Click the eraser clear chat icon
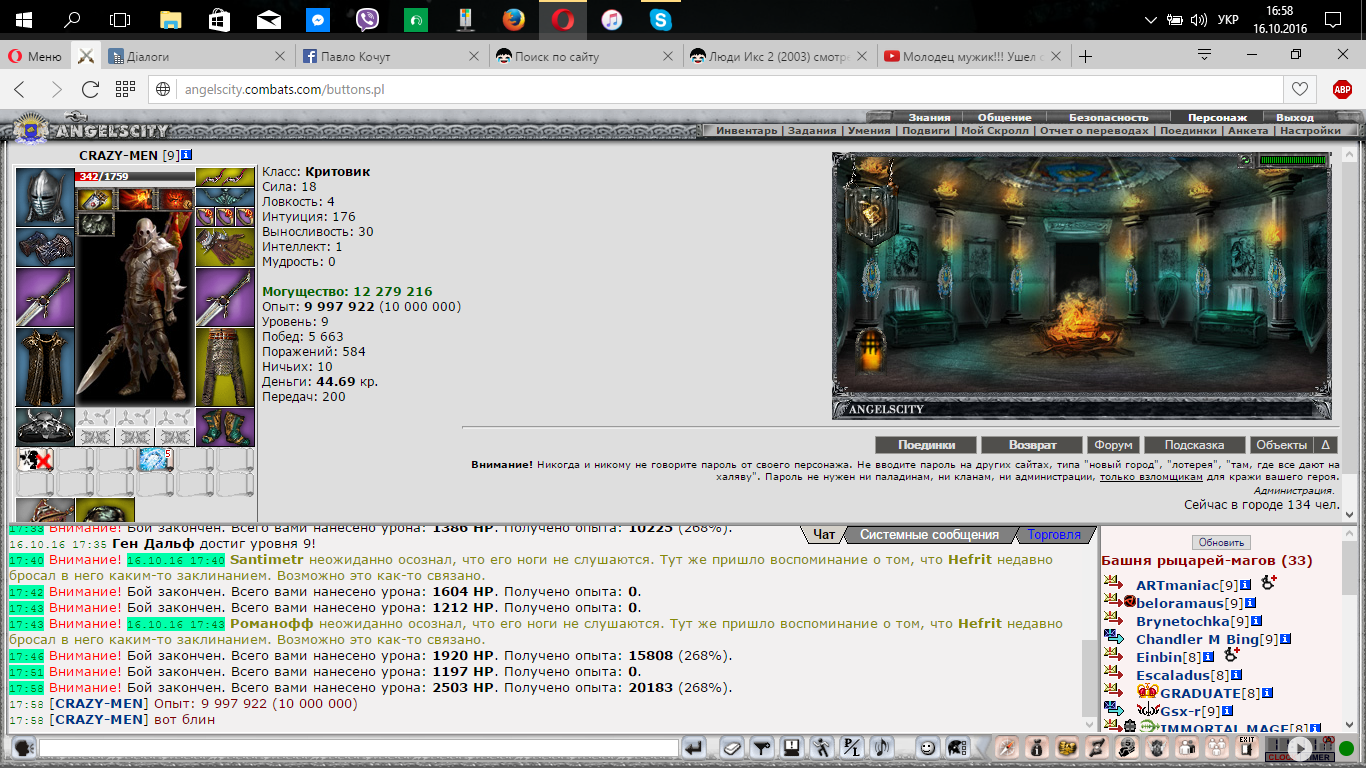This screenshot has width=1366, height=768. pyautogui.click(x=732, y=747)
